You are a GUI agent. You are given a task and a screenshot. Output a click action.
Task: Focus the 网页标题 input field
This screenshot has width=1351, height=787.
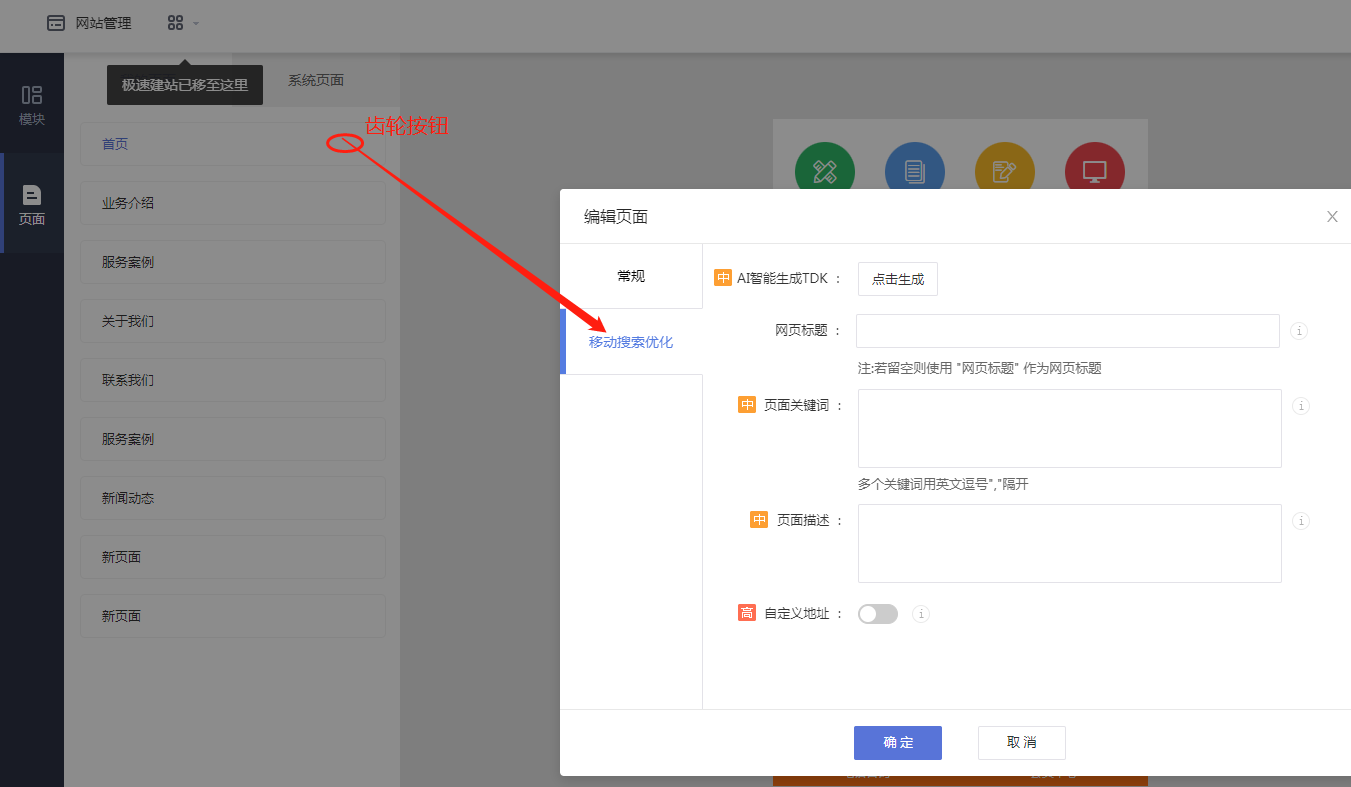pos(1068,331)
